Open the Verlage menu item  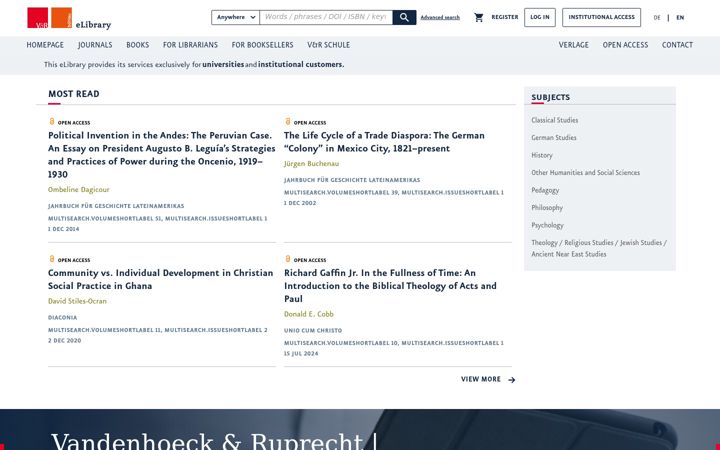click(574, 45)
